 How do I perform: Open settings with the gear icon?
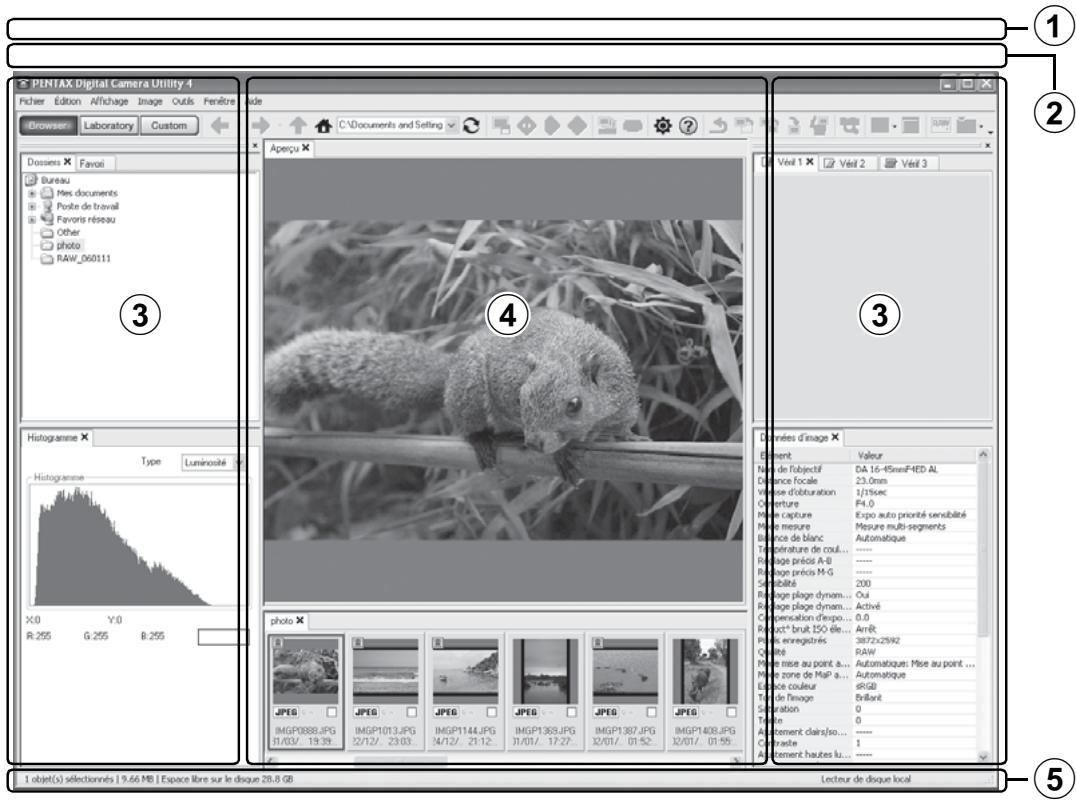tap(662, 126)
